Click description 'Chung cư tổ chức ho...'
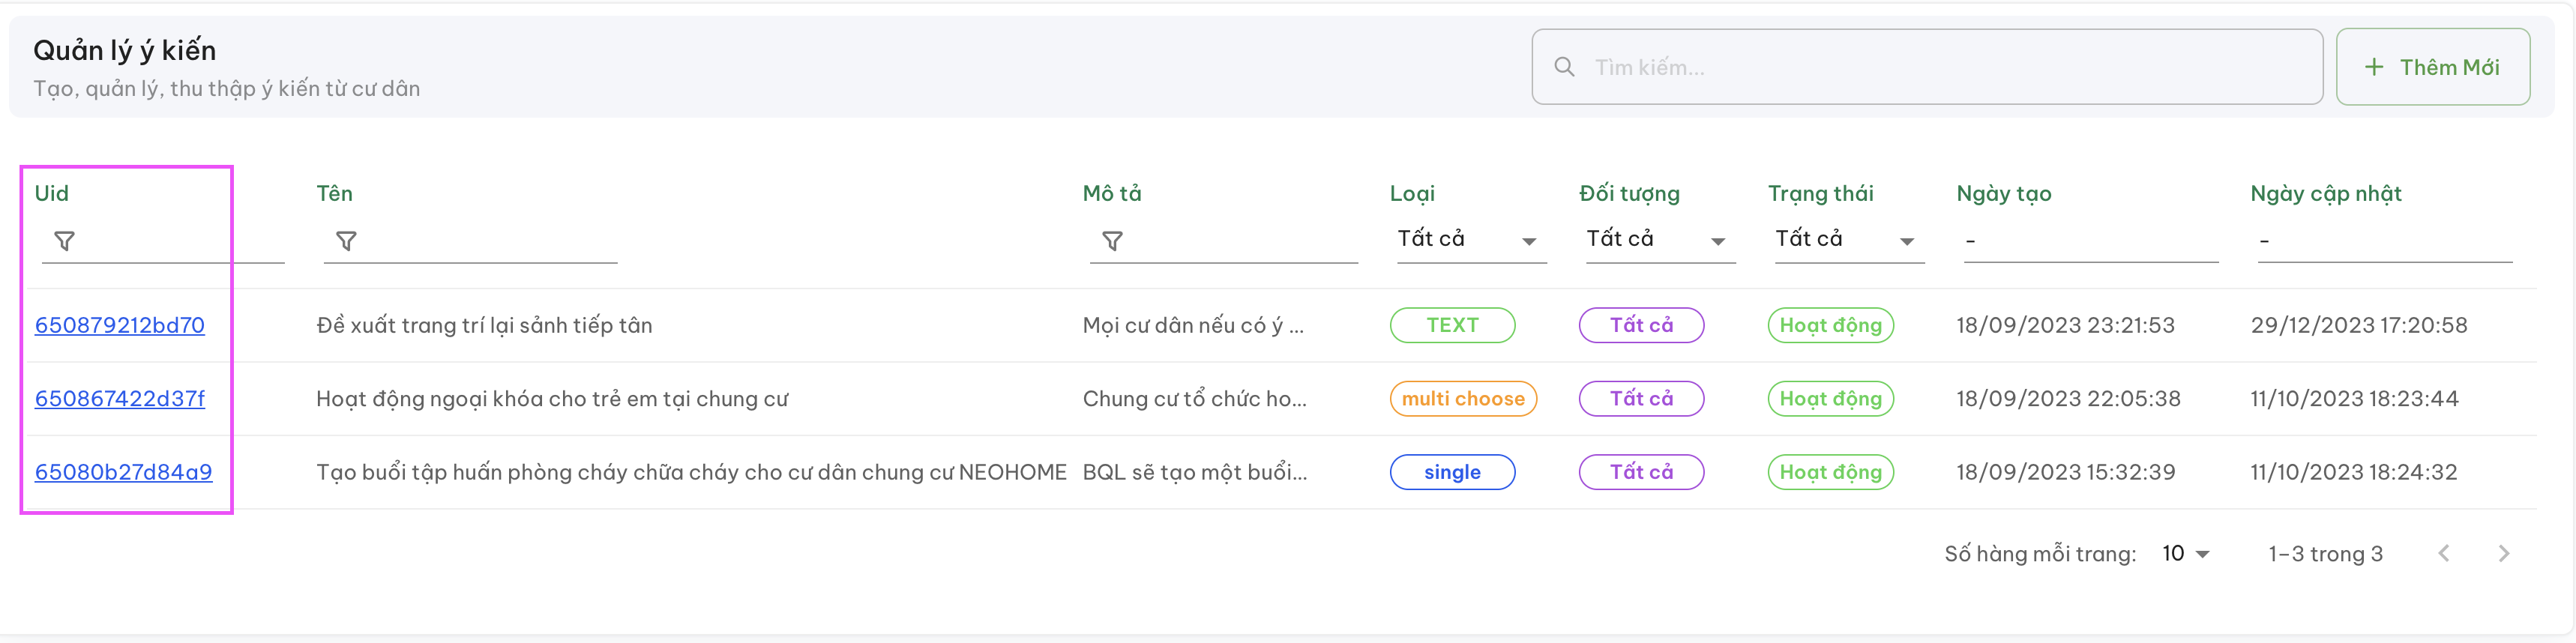The width and height of the screenshot is (2576, 643). (x=1194, y=398)
